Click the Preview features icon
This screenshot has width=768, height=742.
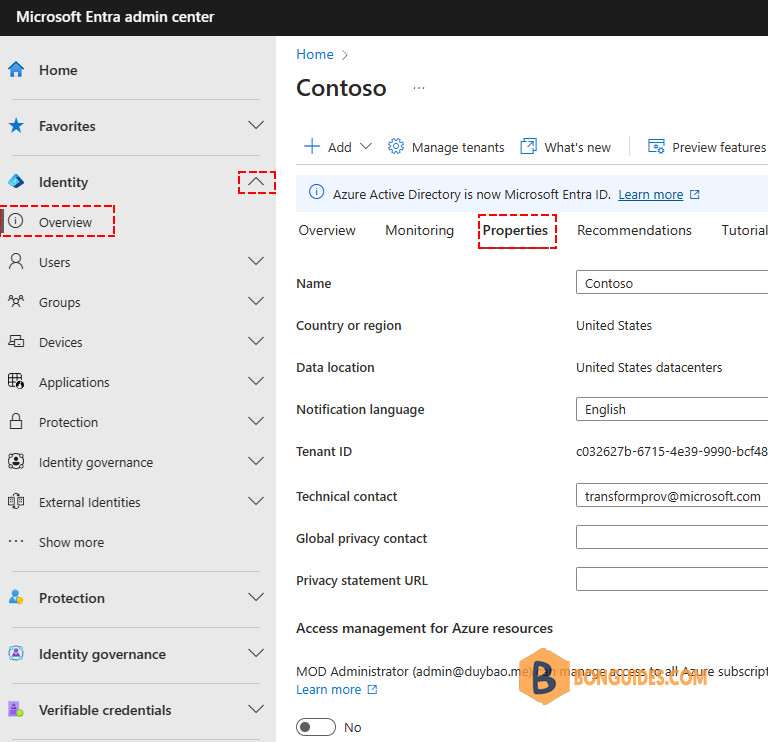click(x=656, y=146)
